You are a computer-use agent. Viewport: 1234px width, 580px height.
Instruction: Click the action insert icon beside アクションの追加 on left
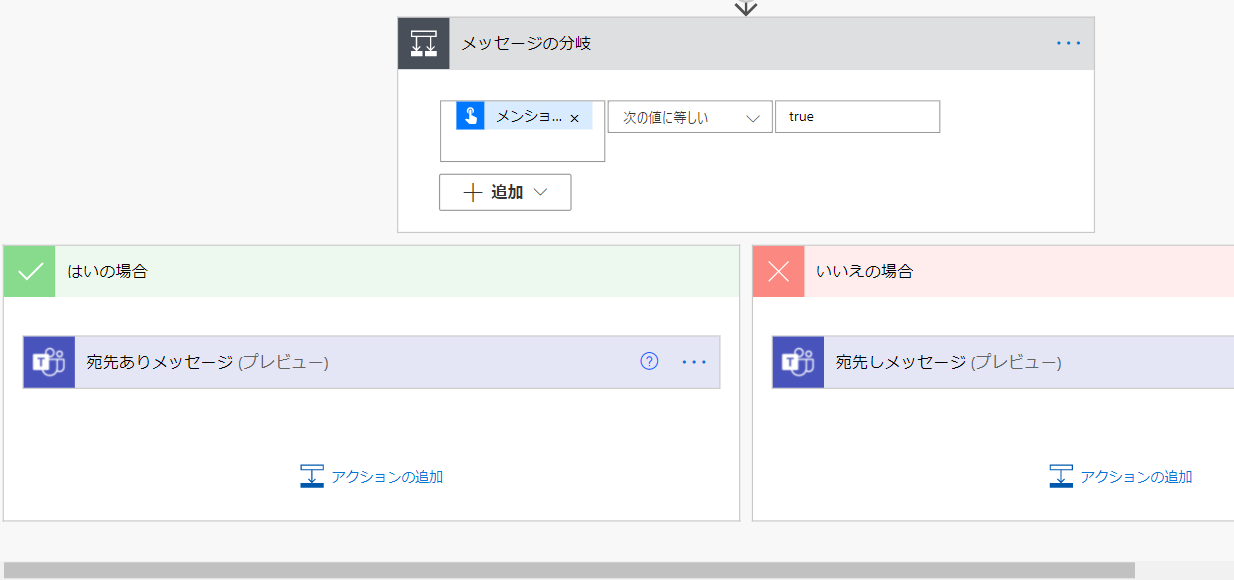[311, 475]
